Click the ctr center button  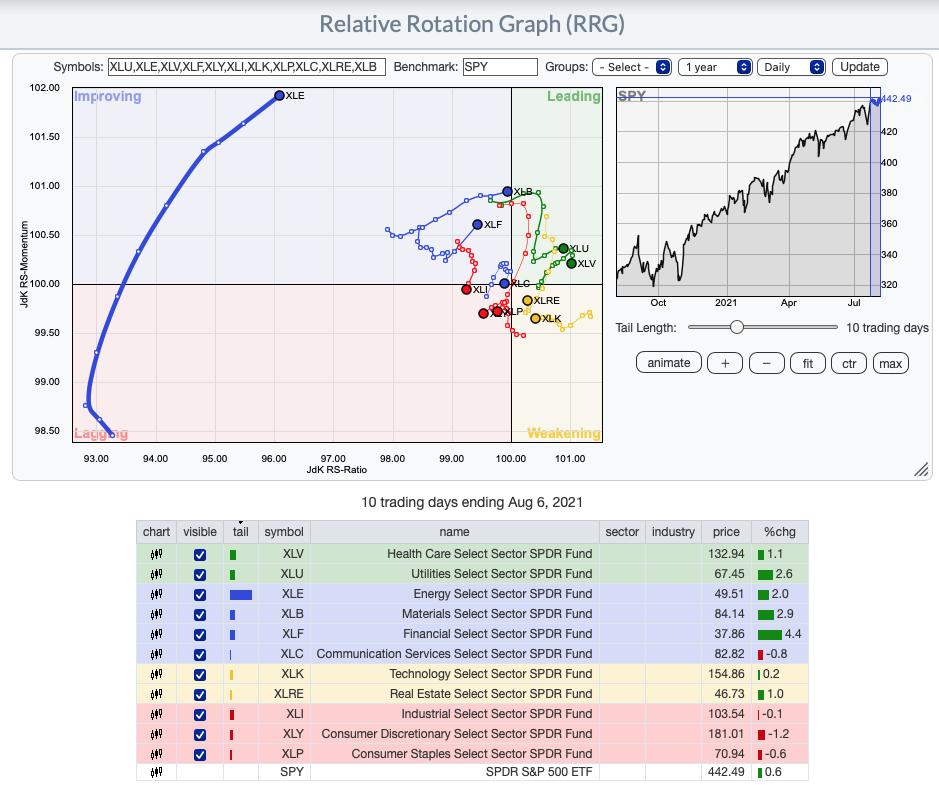point(849,363)
